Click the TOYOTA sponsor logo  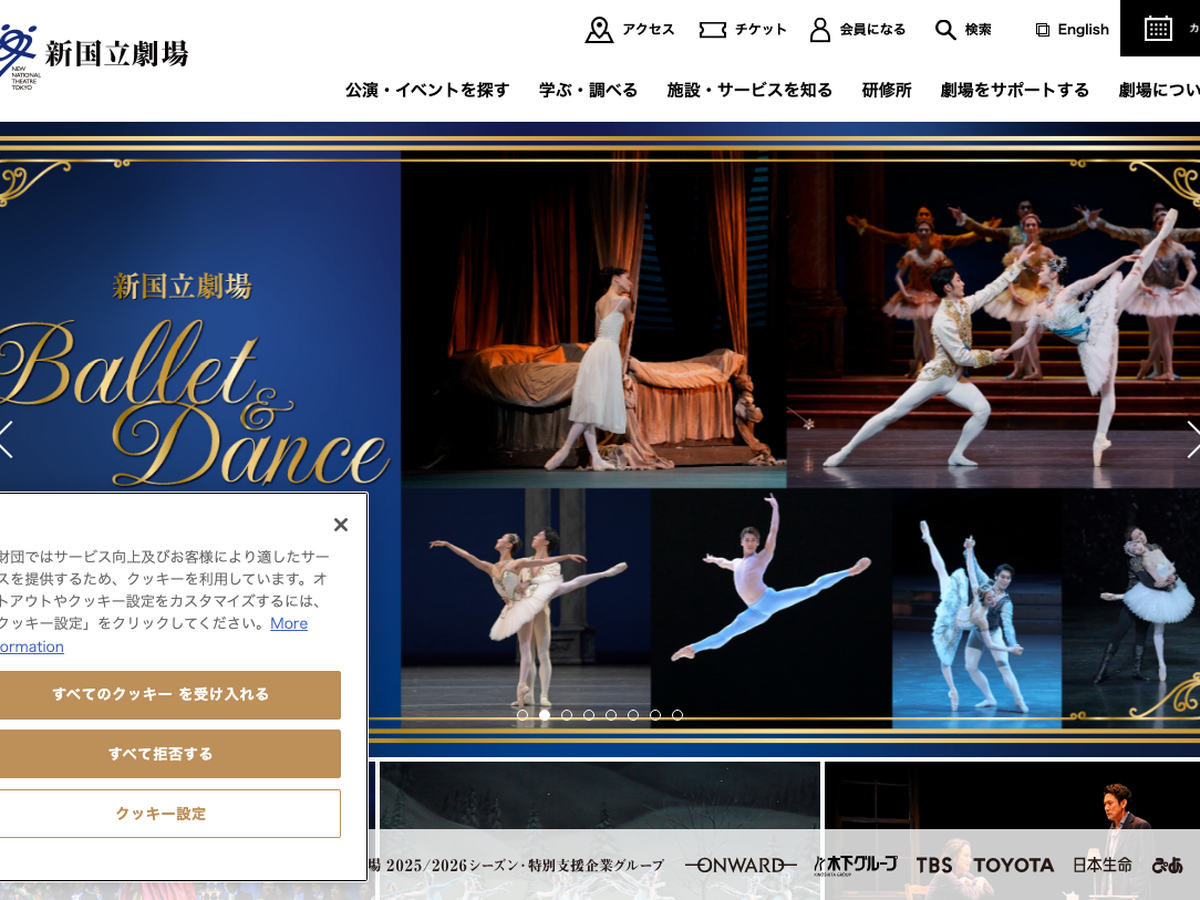tap(1013, 865)
